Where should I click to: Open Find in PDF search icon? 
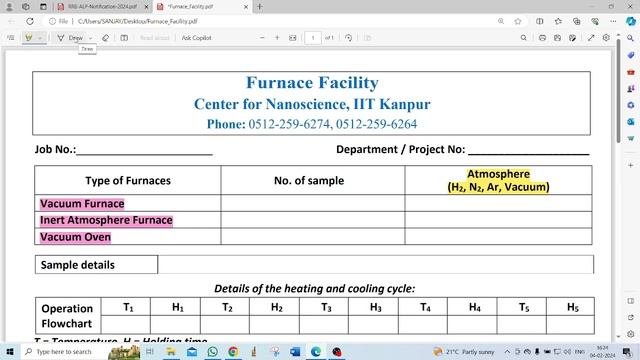click(x=524, y=38)
